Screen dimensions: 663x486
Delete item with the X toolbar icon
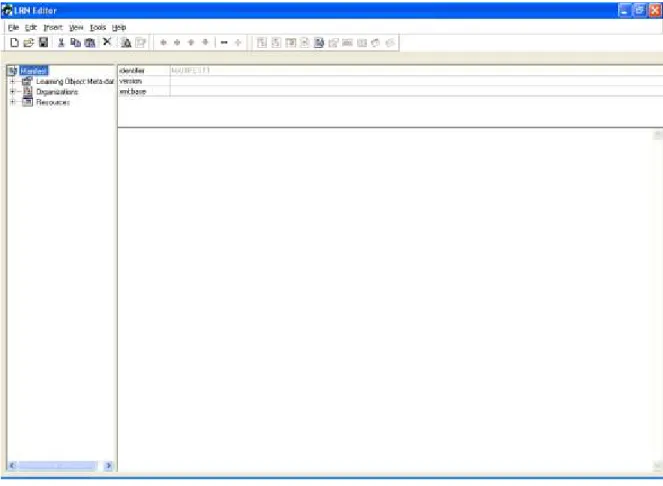[107, 42]
